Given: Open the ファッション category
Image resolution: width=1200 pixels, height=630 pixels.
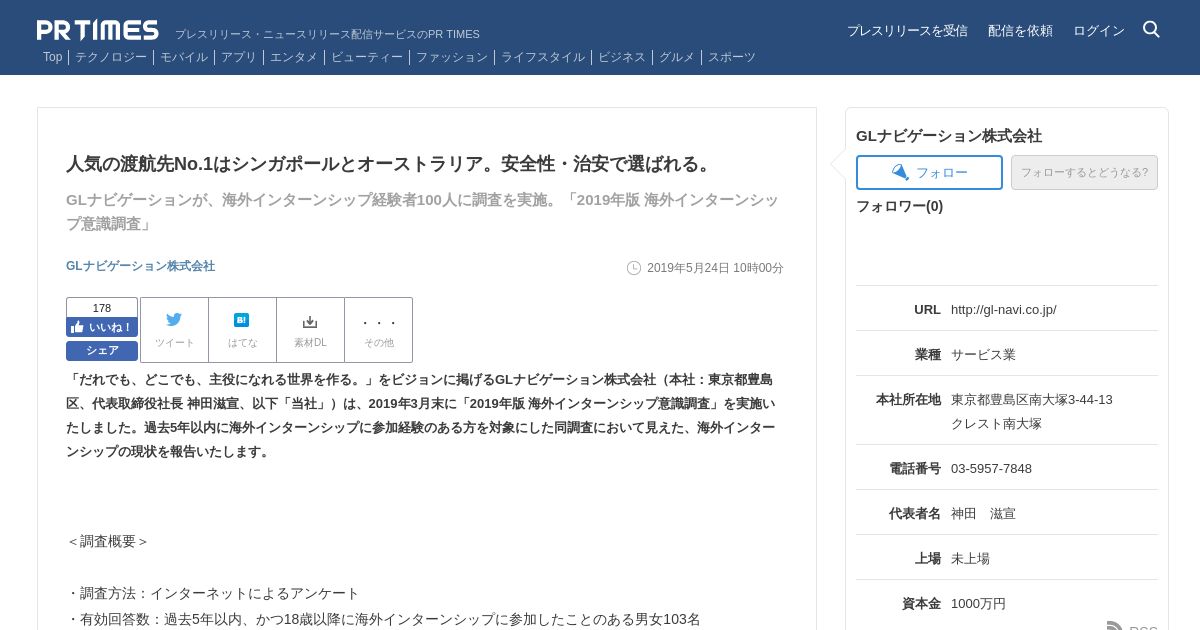Looking at the screenshot, I should (452, 57).
